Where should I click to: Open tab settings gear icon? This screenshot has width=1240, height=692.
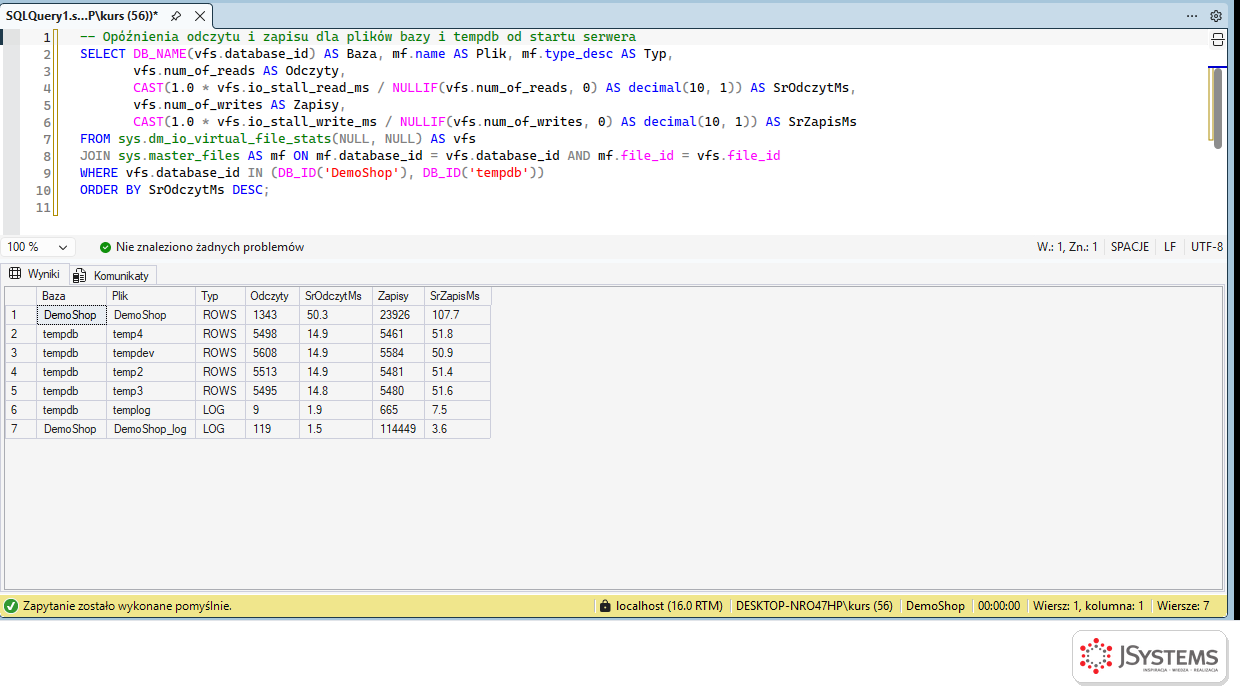(x=1216, y=16)
